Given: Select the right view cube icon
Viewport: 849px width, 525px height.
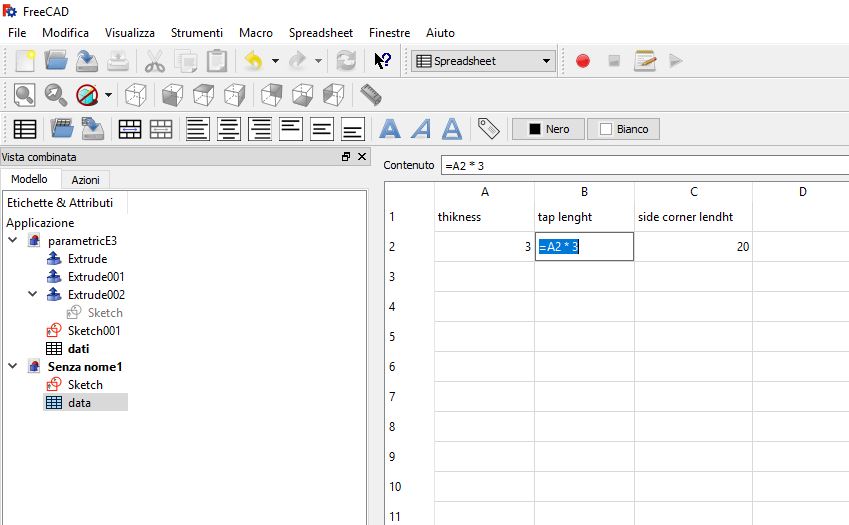Looking at the screenshot, I should click(234, 95).
